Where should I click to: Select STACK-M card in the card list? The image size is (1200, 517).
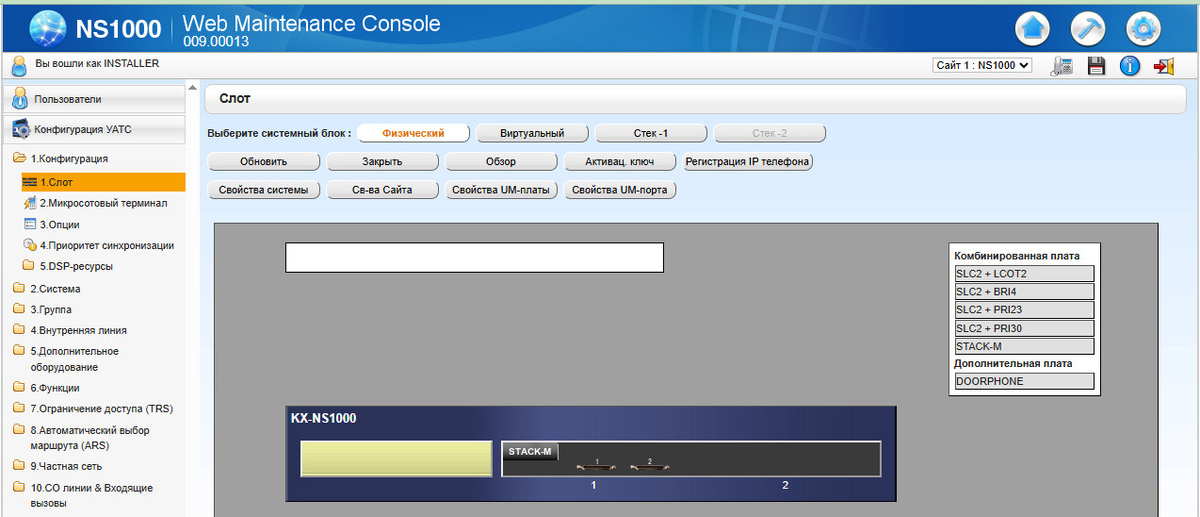point(1024,346)
